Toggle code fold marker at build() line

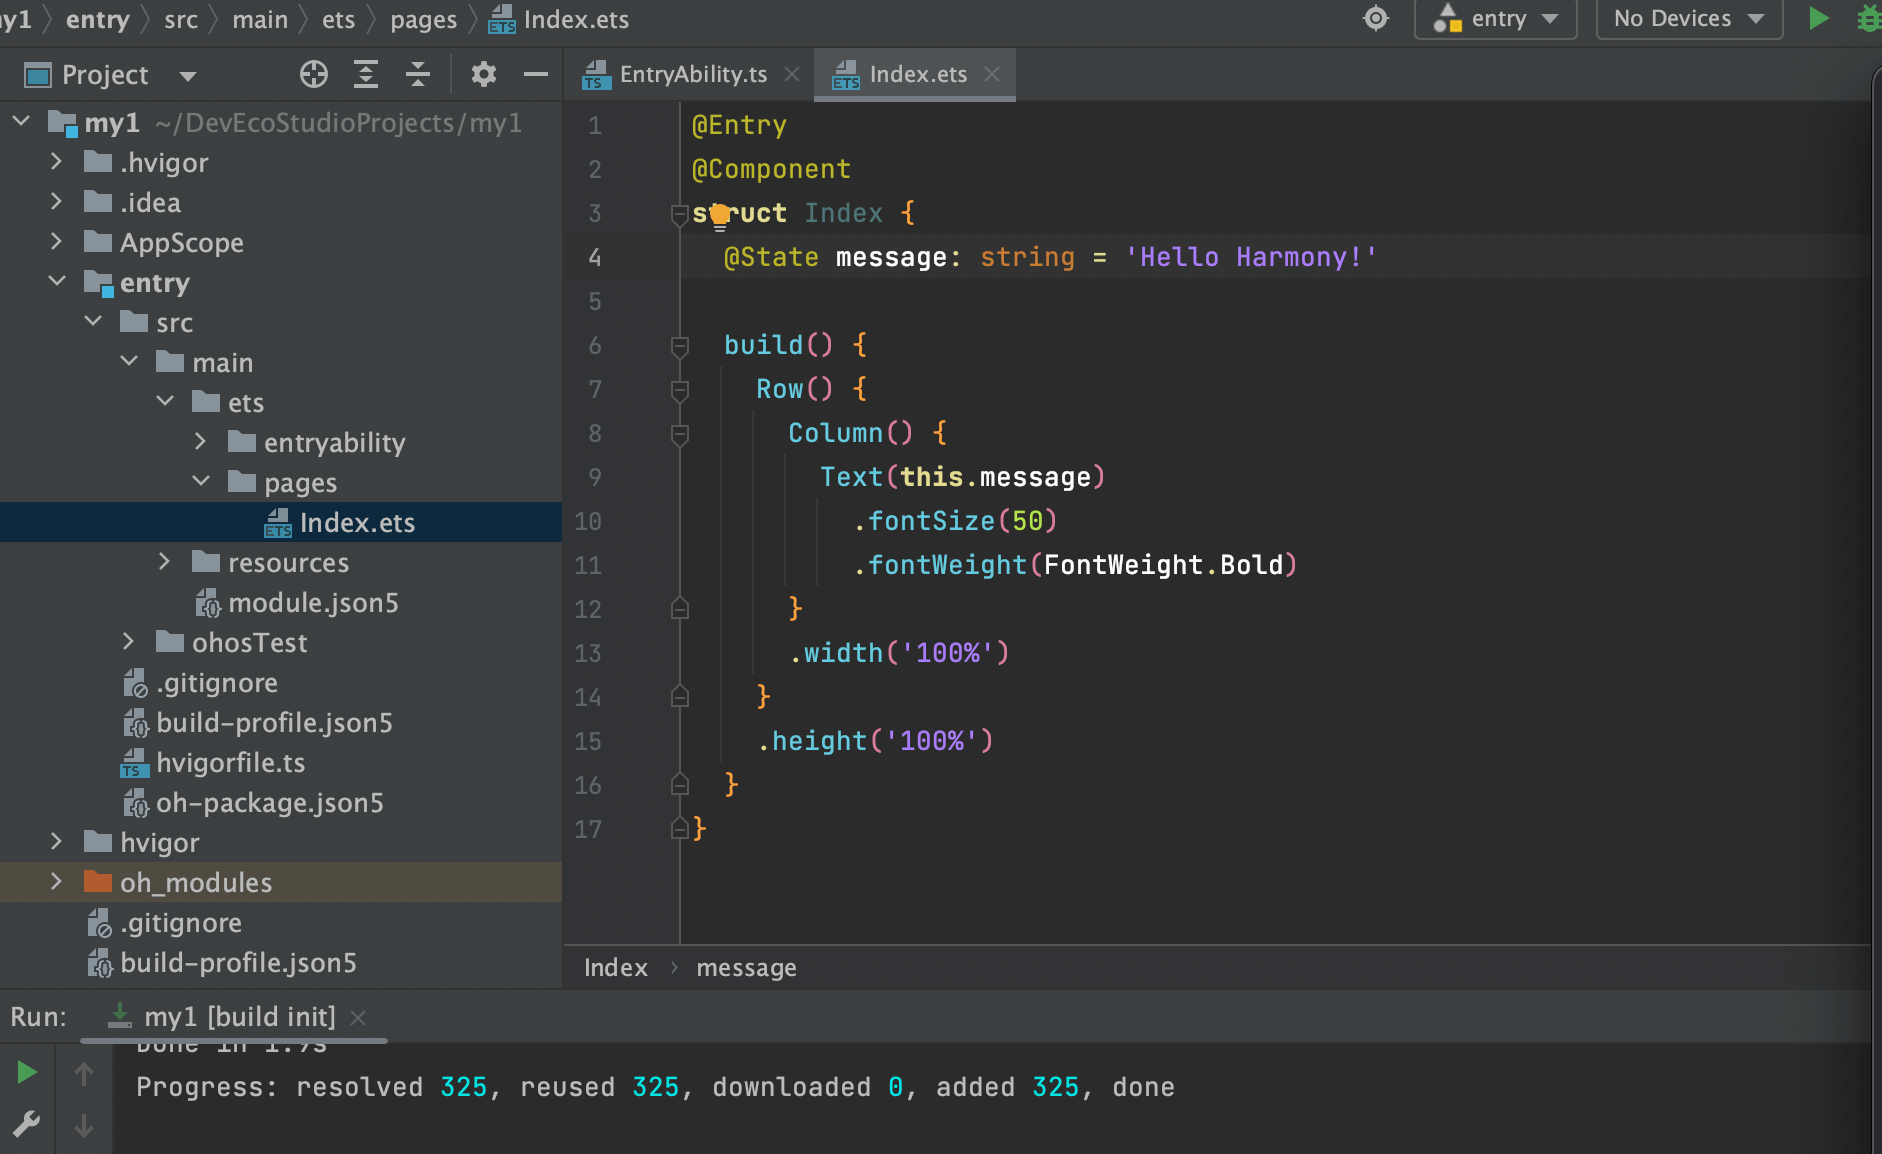(680, 346)
